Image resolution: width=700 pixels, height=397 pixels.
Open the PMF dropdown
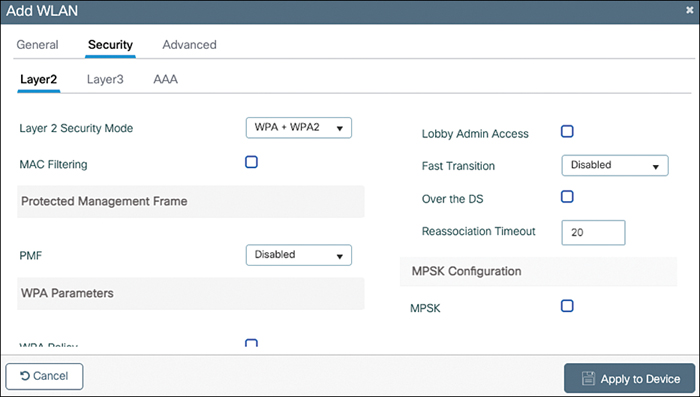(299, 255)
